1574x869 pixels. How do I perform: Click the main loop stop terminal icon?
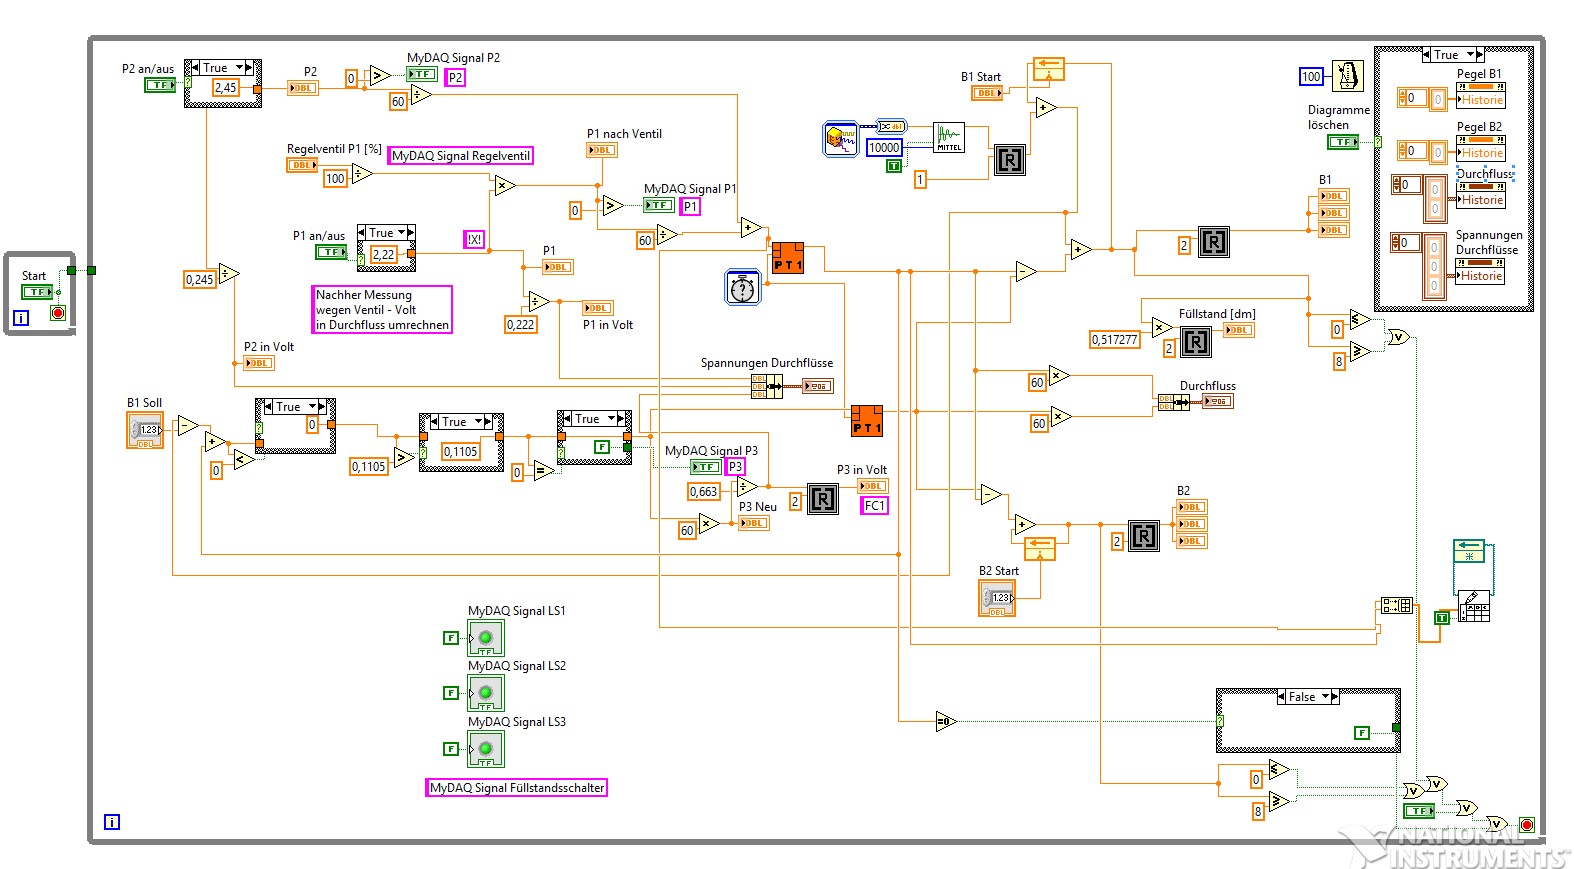click(x=1527, y=825)
